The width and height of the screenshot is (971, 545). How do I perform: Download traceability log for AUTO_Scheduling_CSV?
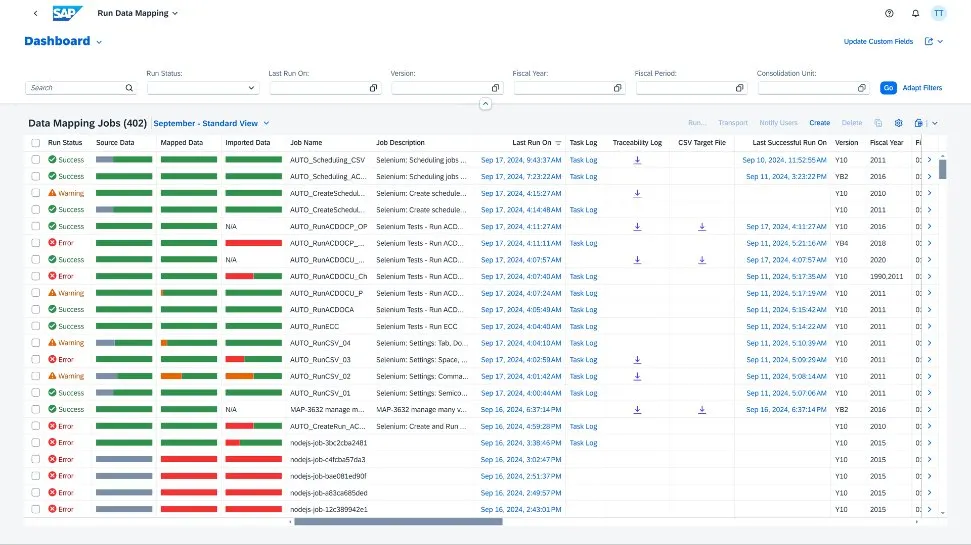click(637, 159)
